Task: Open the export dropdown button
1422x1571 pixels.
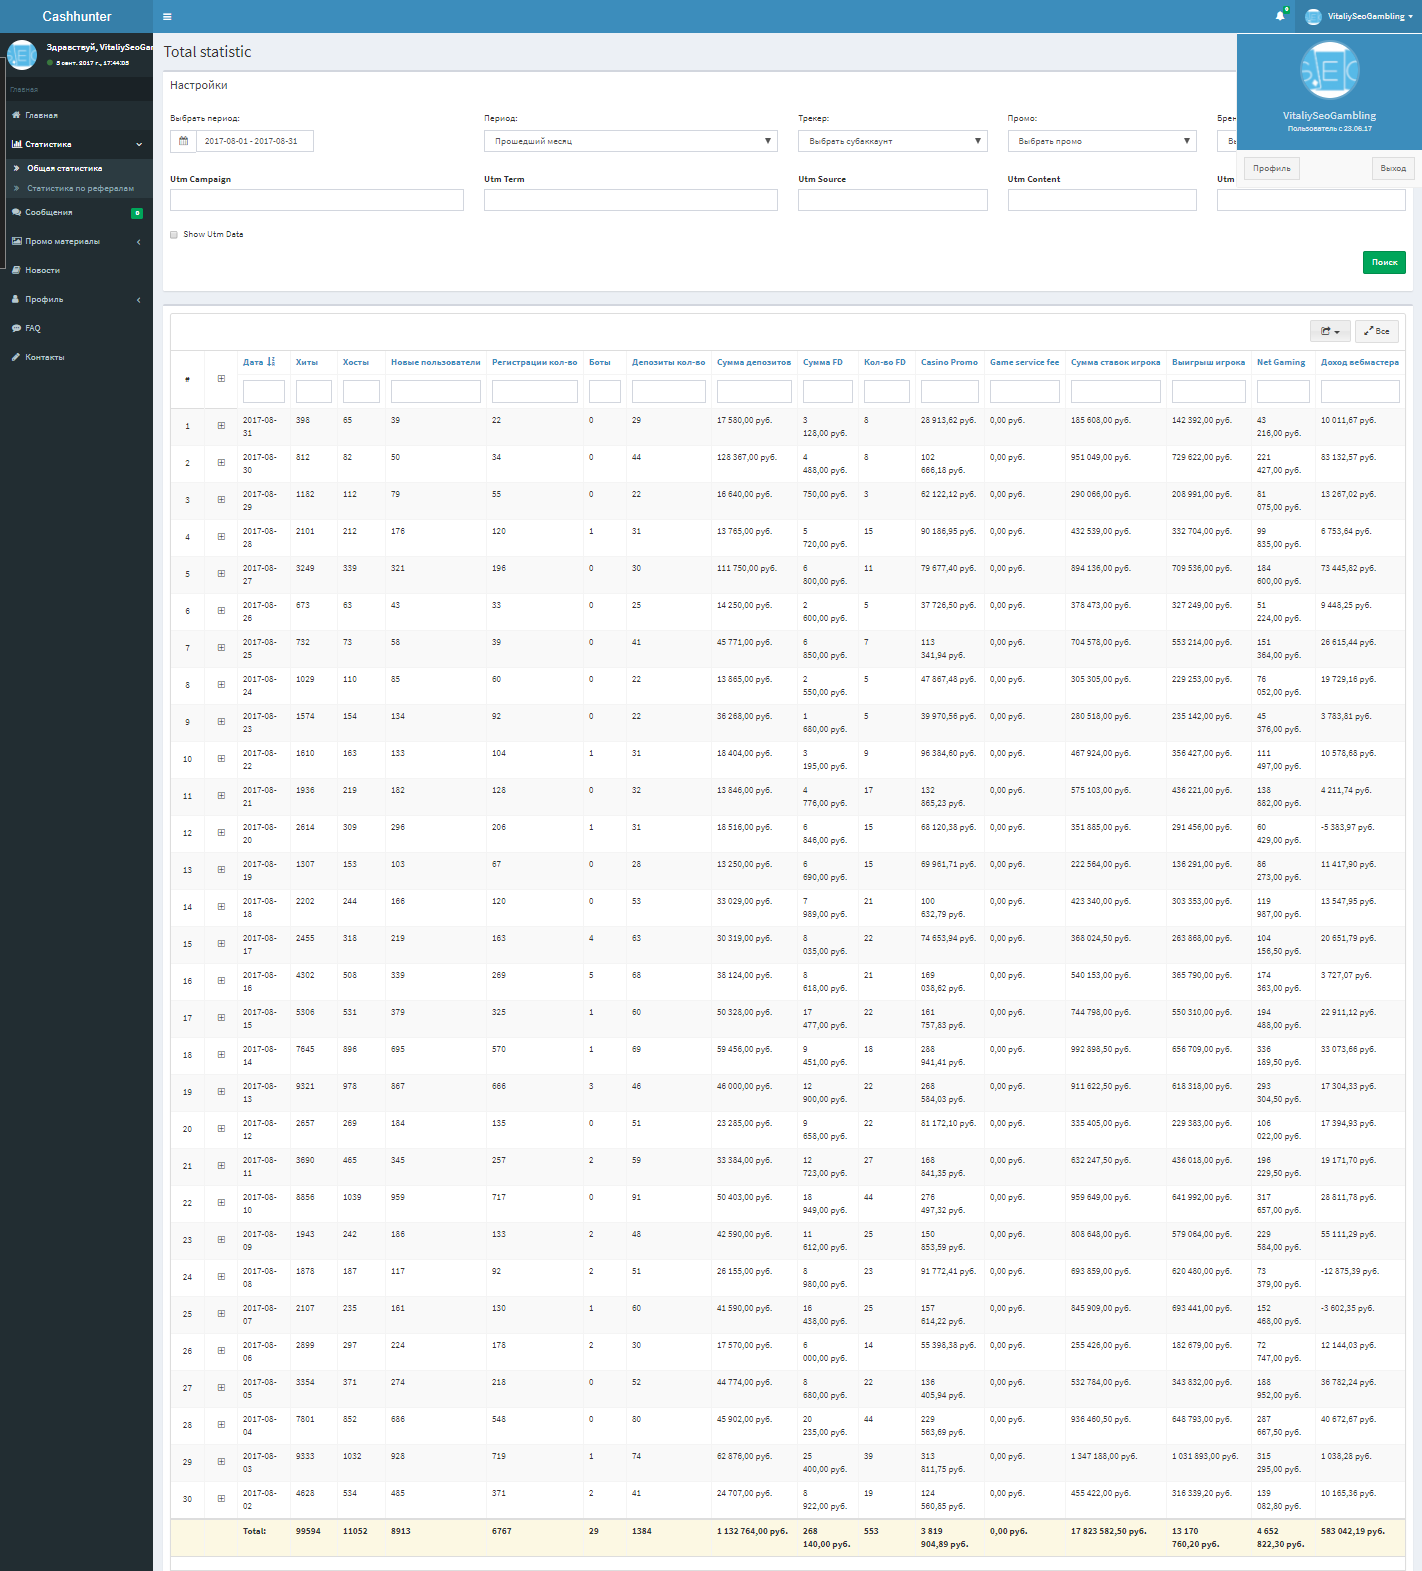Action: click(x=1330, y=331)
